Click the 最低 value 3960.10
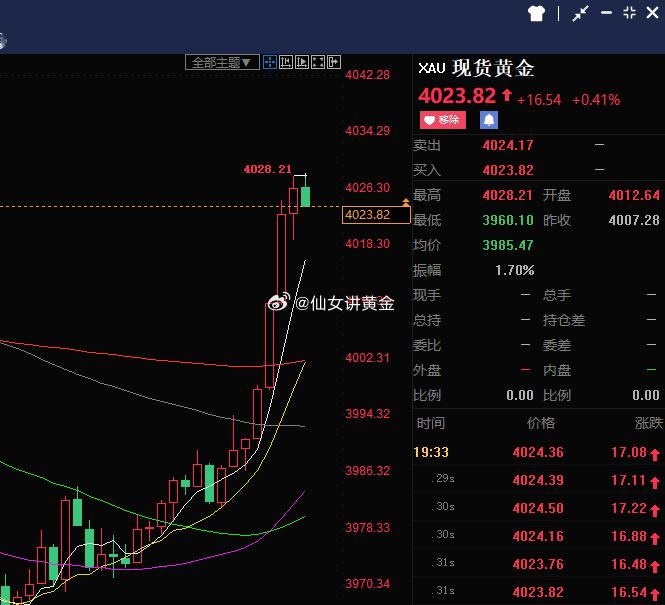This screenshot has width=665, height=605. click(508, 220)
